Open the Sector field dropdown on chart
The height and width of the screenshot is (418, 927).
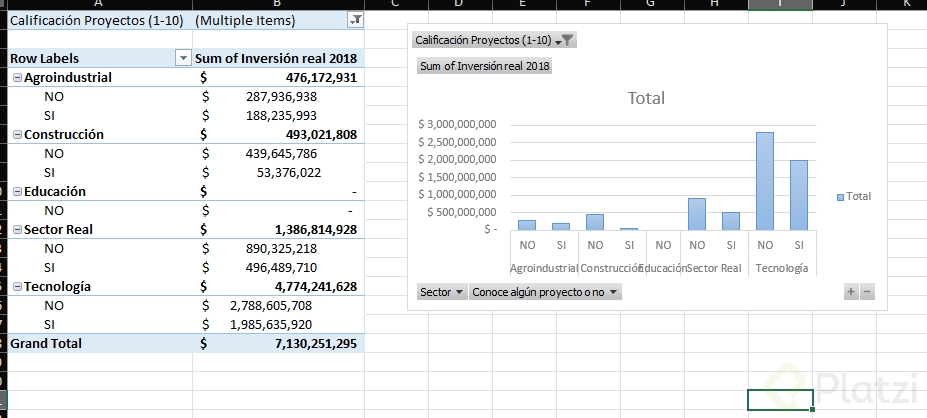(x=442, y=292)
